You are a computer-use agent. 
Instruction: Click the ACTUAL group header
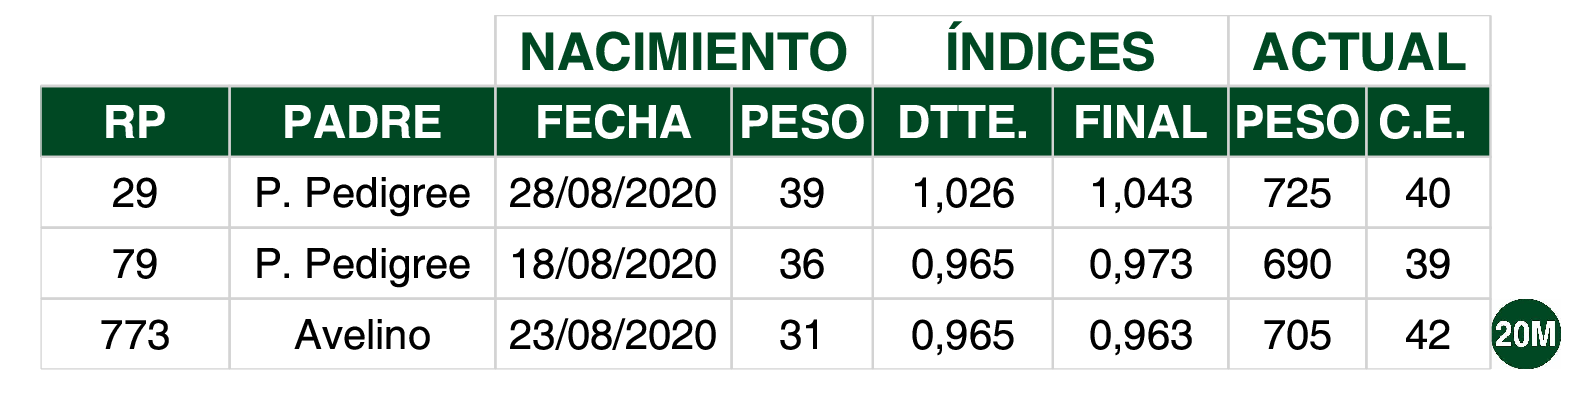tap(1359, 51)
